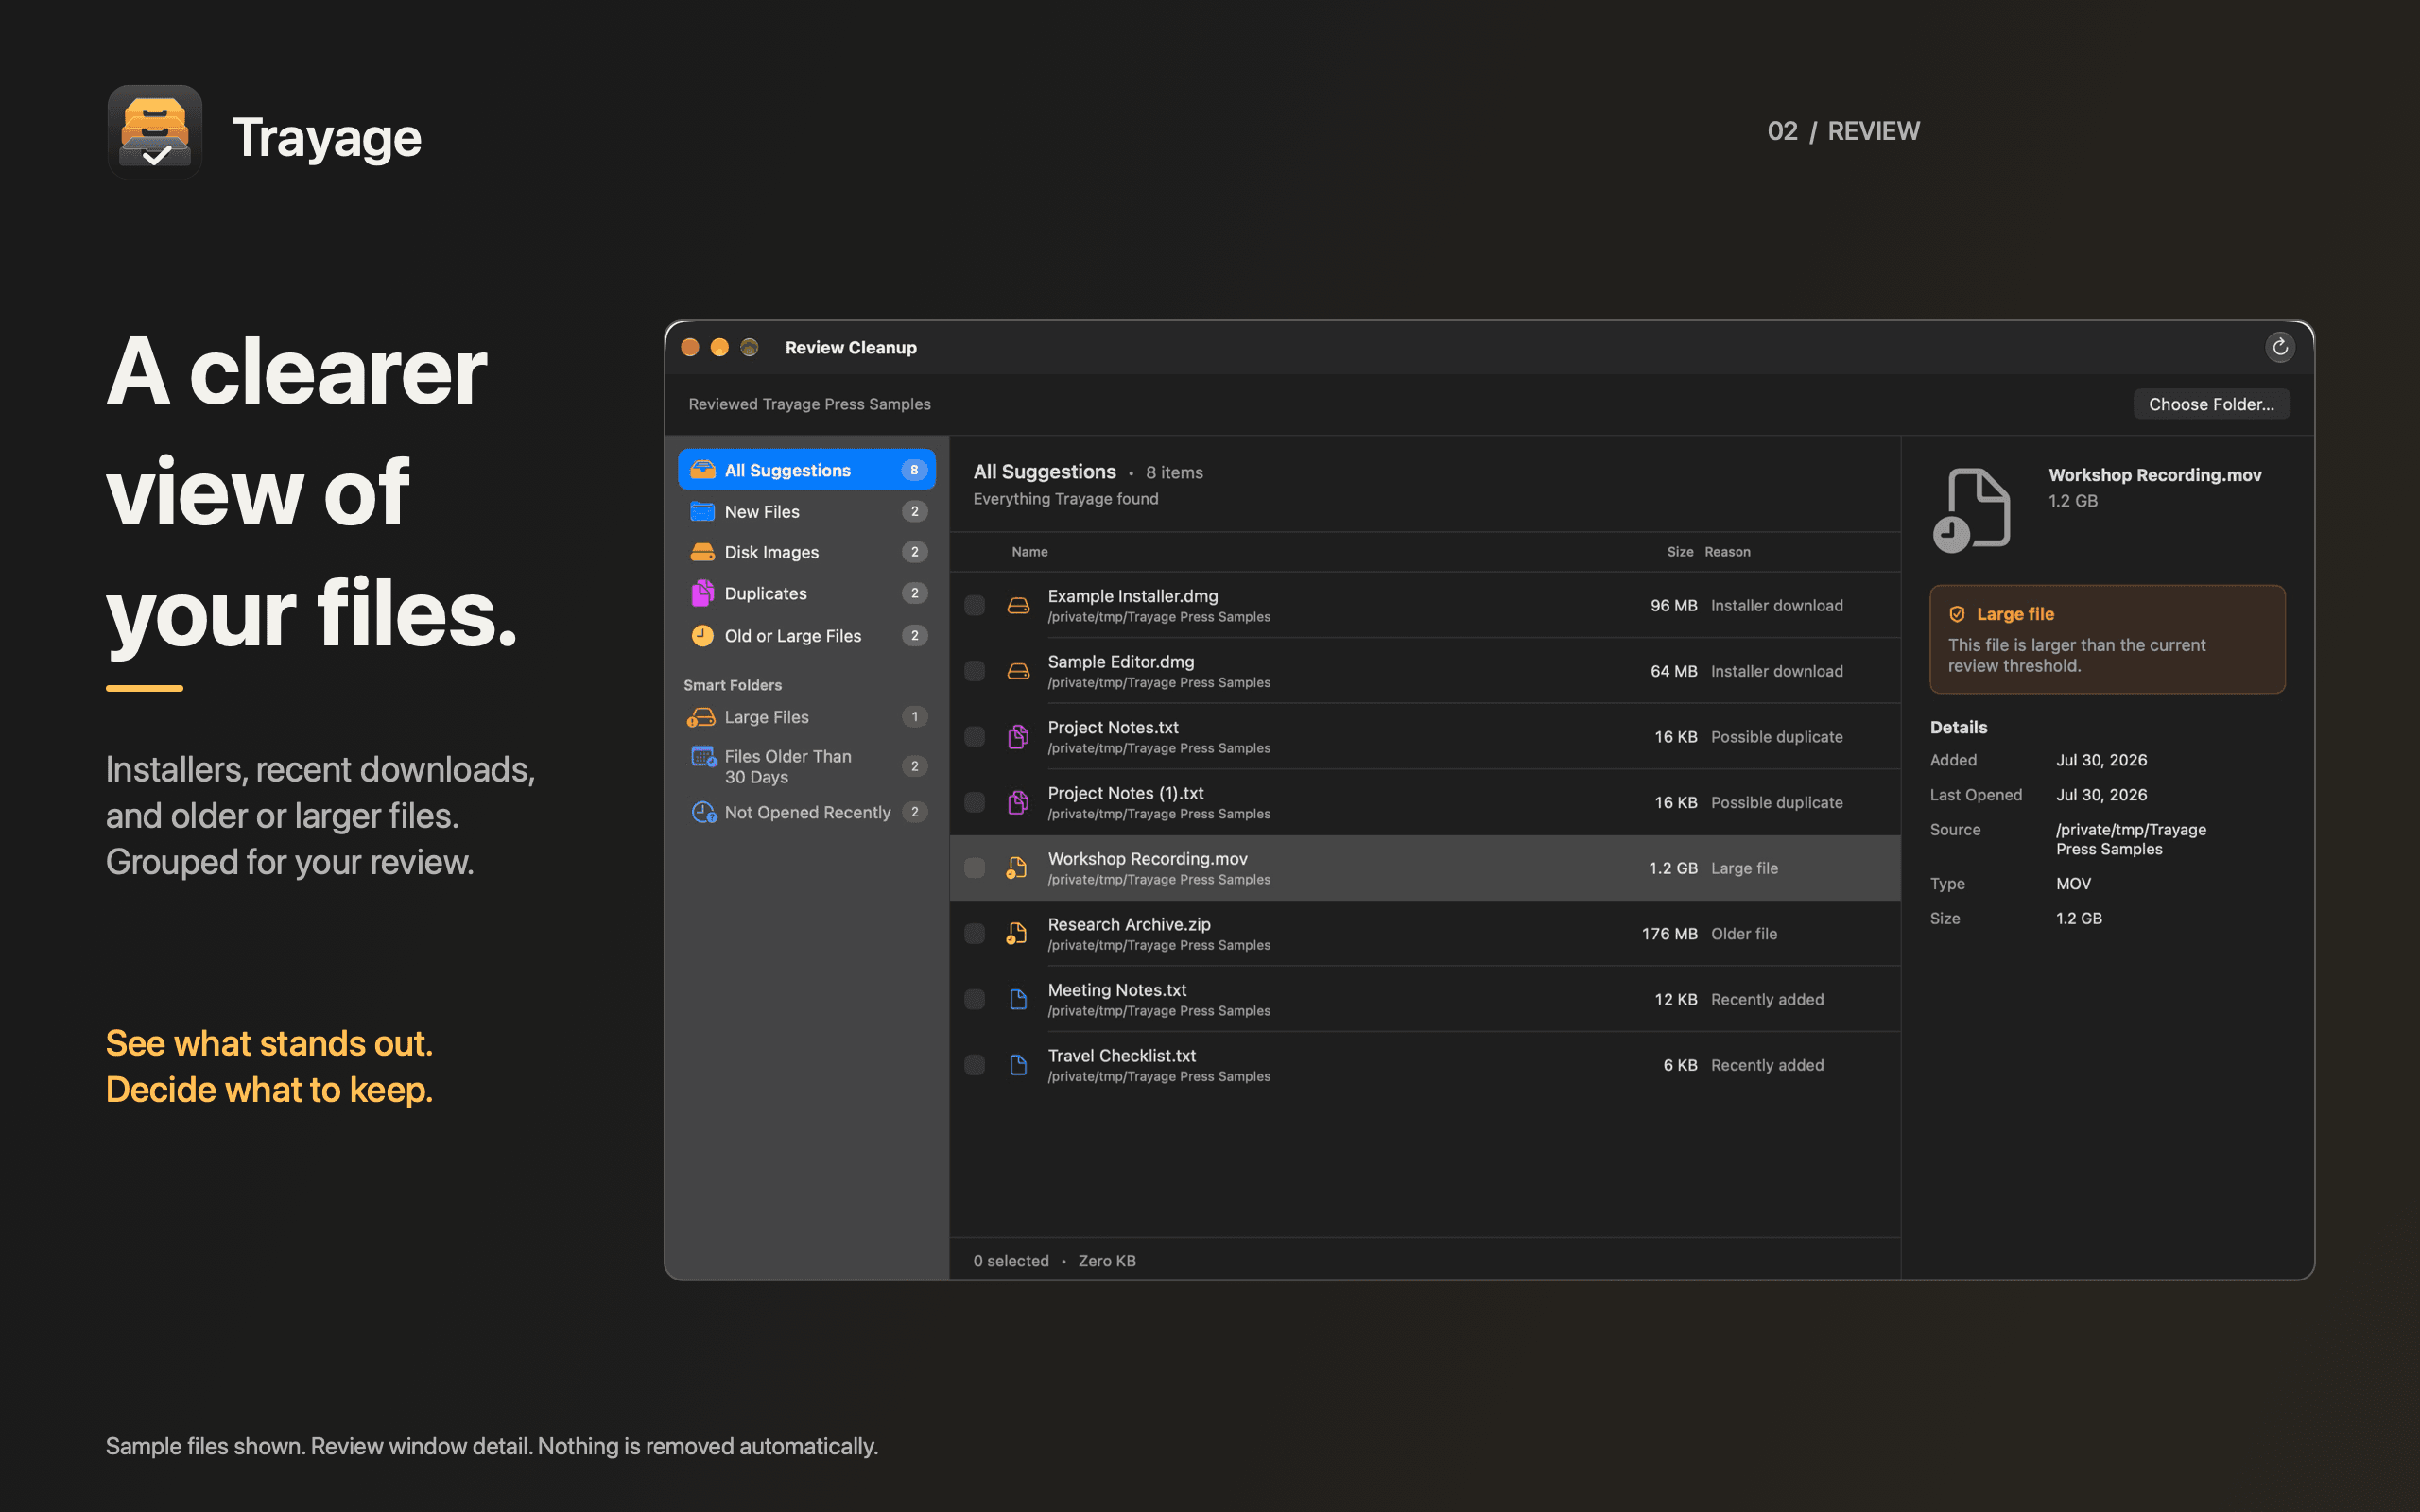Click the New Files folder icon
Viewport: 2420px width, 1512px height.
click(703, 511)
